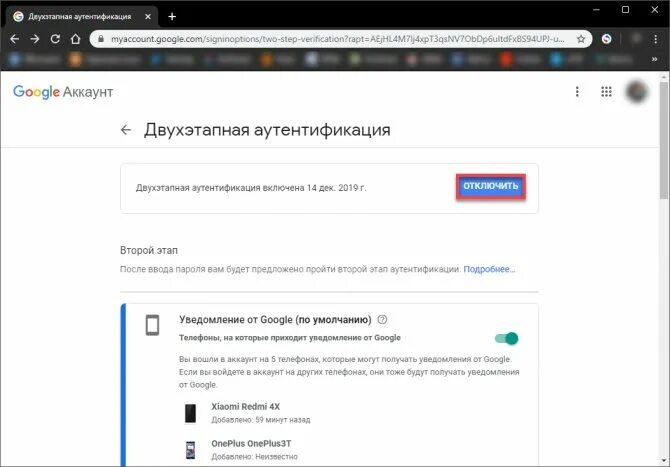
Task: Open the Google account three-dot menu
Action: [577, 91]
